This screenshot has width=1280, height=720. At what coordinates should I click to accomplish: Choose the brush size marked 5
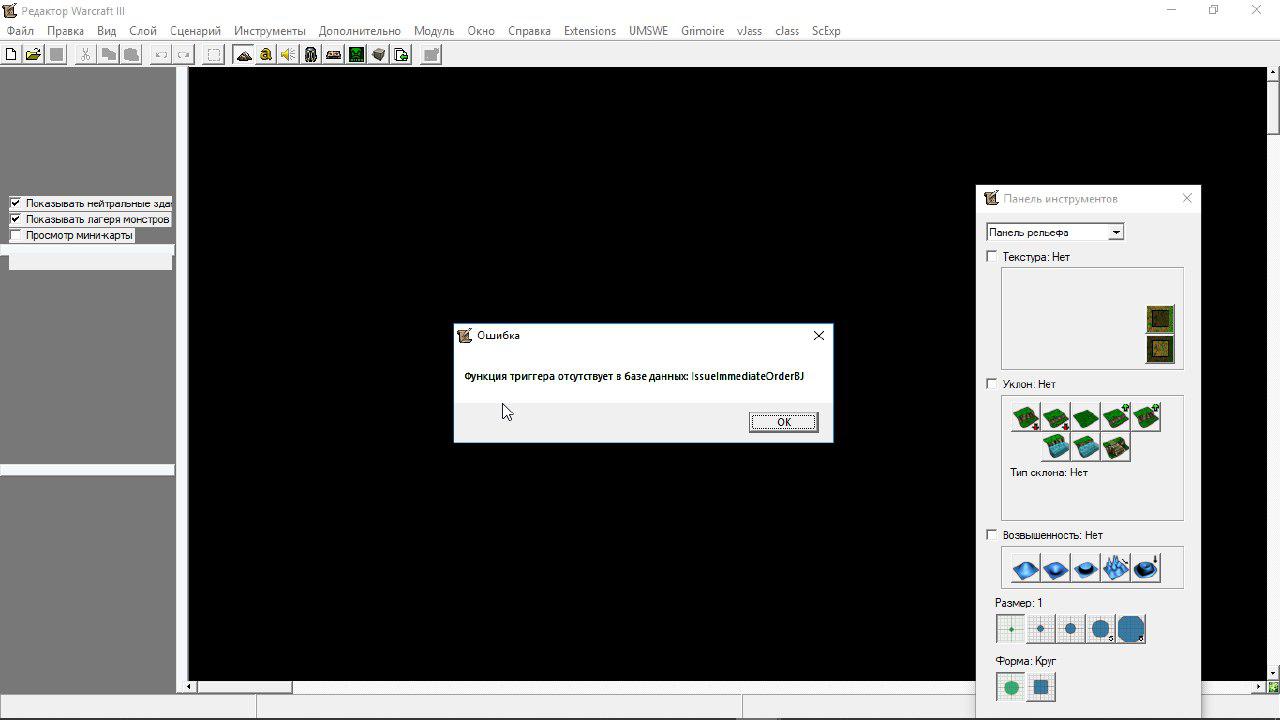click(1101, 629)
